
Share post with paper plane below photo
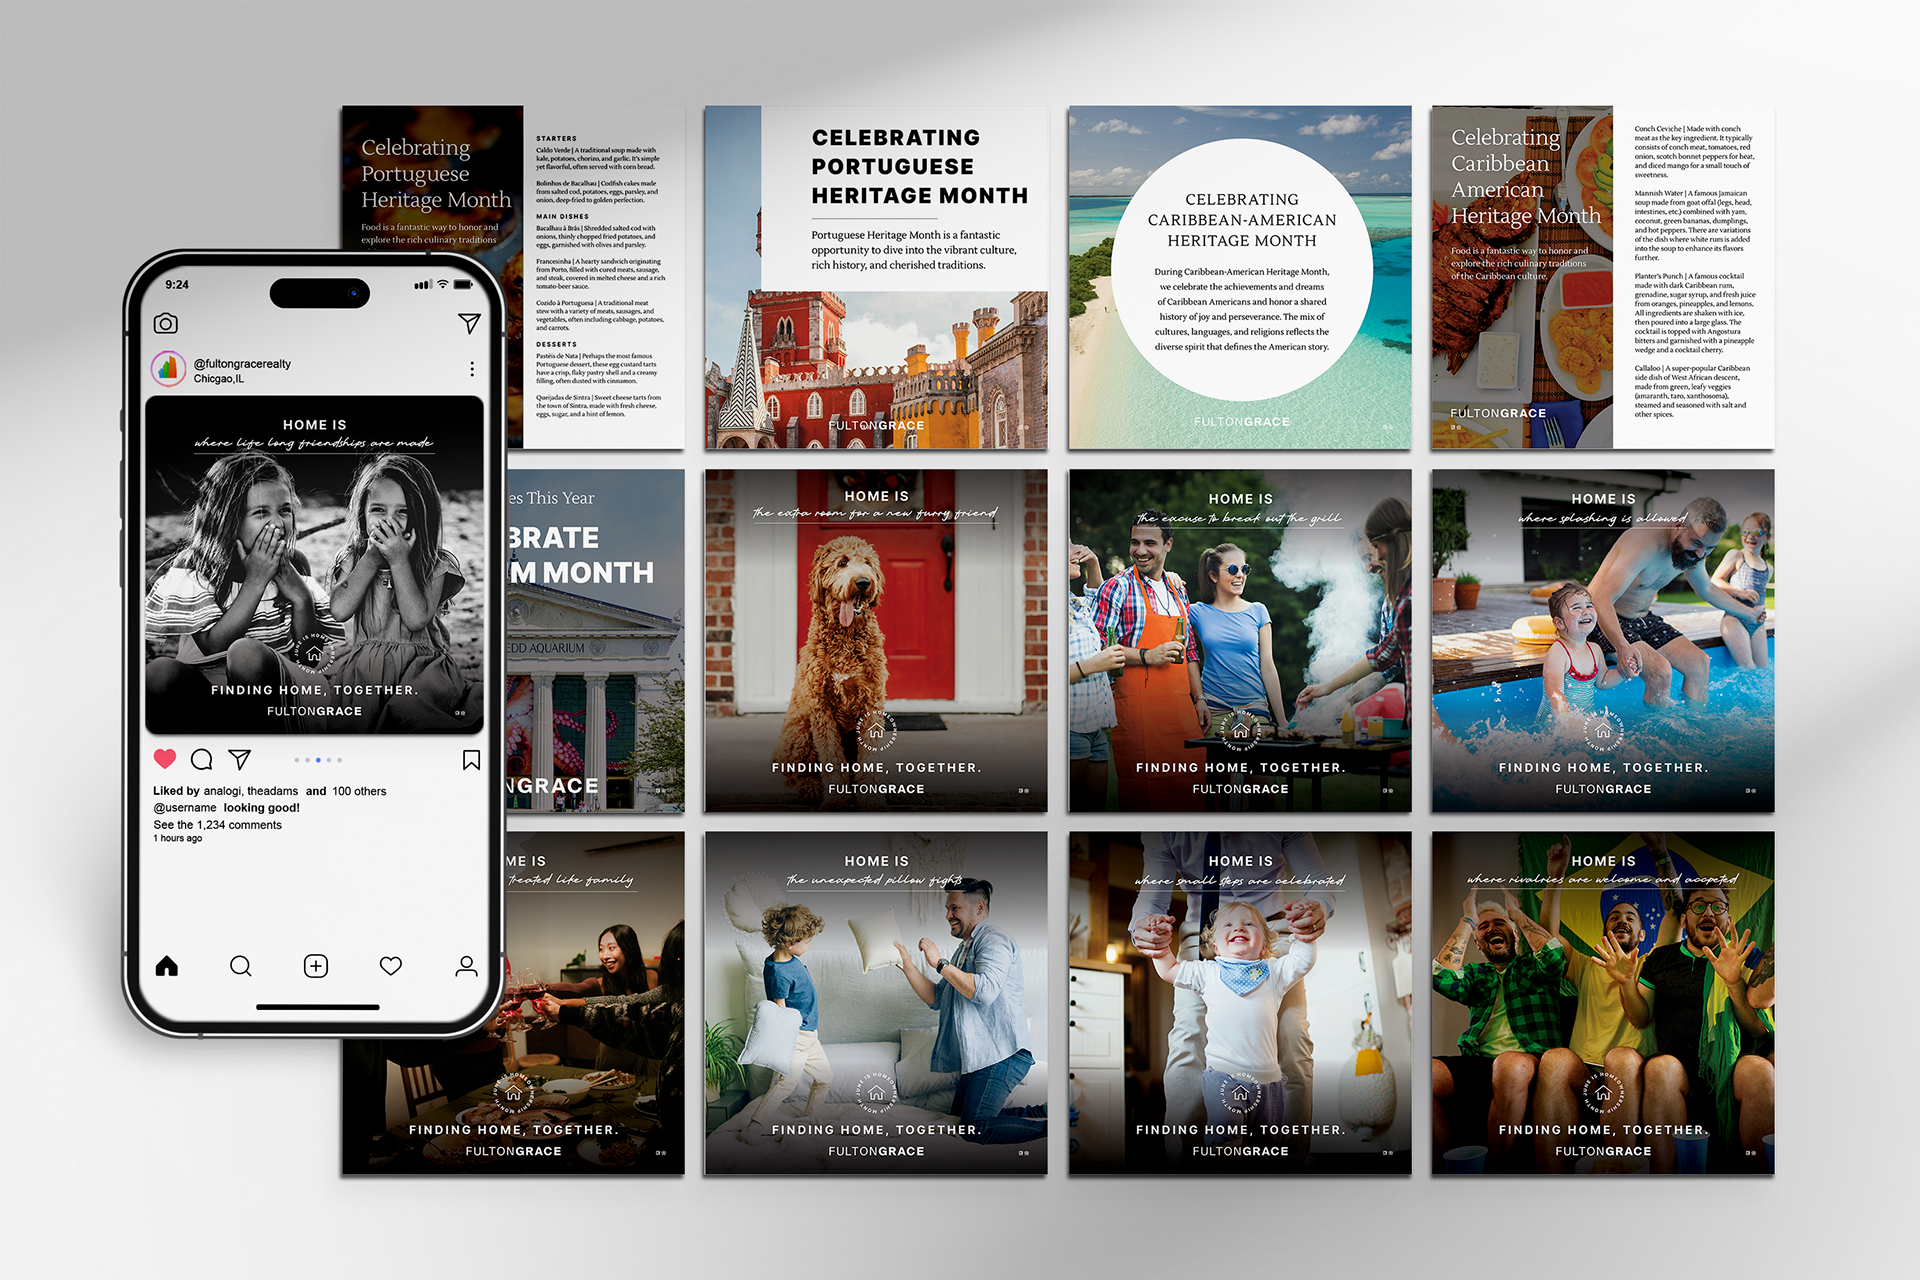(240, 760)
